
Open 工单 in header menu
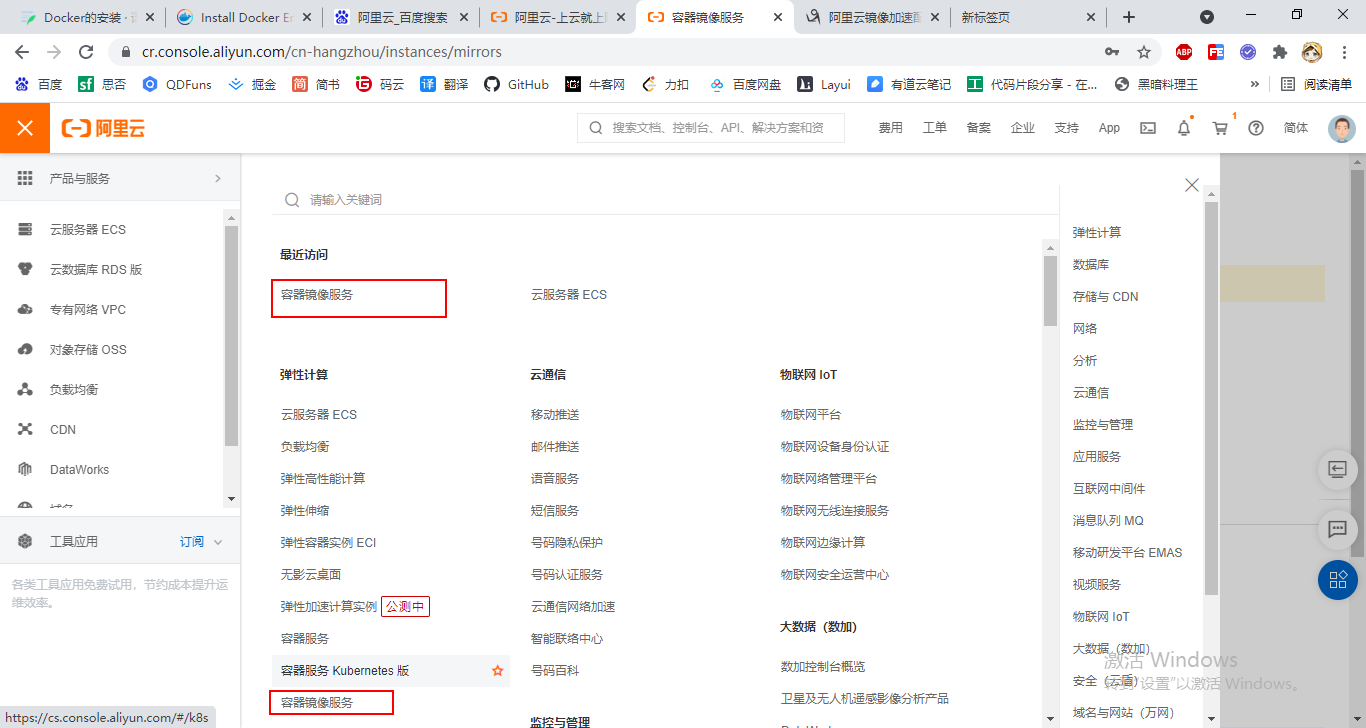coord(935,128)
